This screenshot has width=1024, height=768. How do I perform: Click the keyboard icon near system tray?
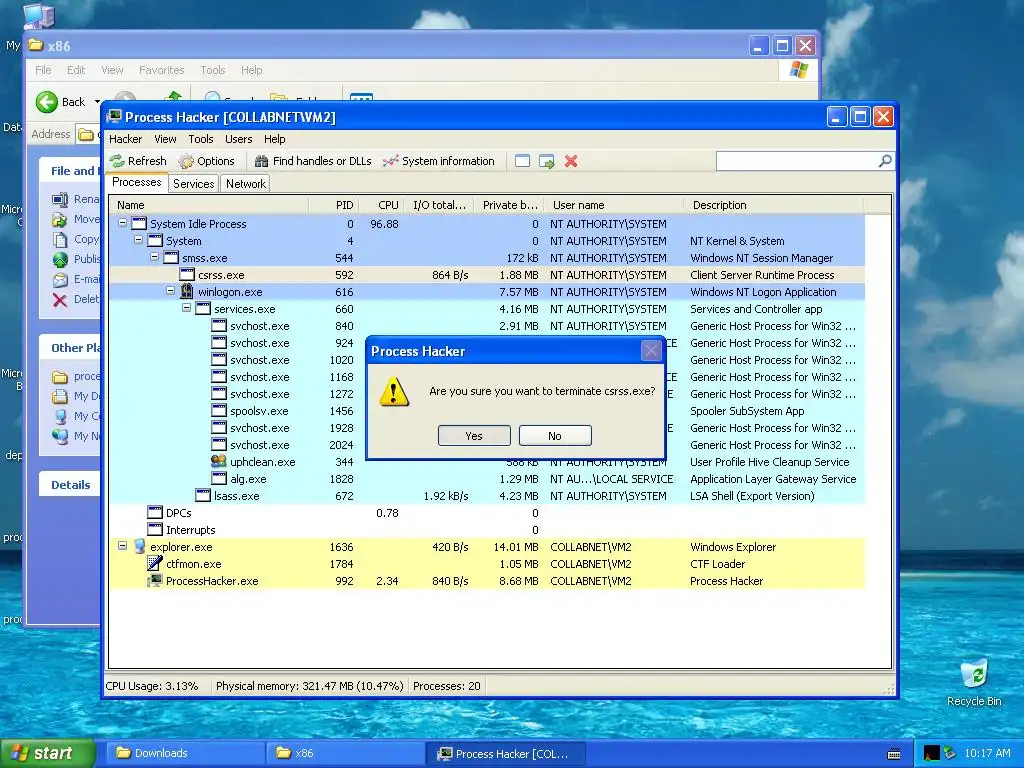click(x=894, y=754)
